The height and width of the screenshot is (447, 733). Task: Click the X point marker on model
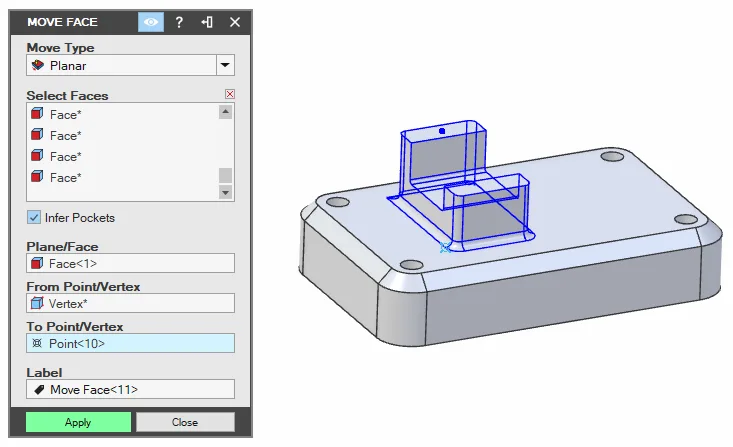coord(445,248)
